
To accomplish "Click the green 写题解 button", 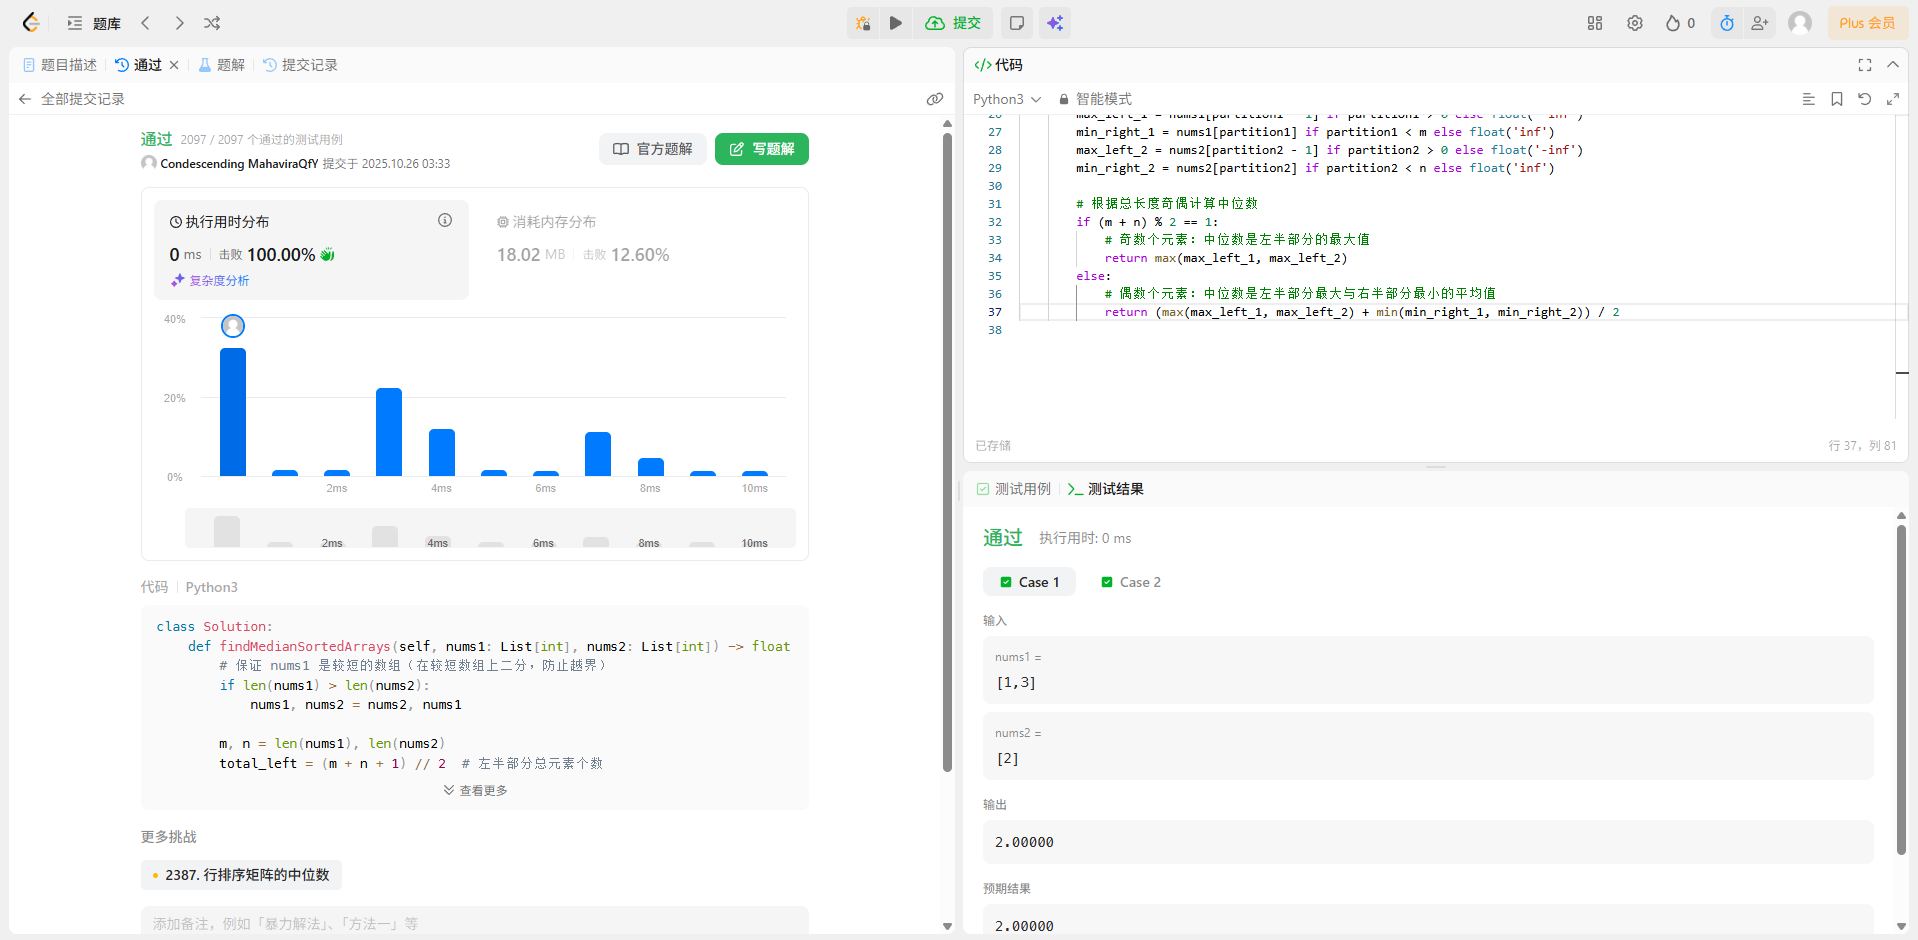I will pos(761,149).
